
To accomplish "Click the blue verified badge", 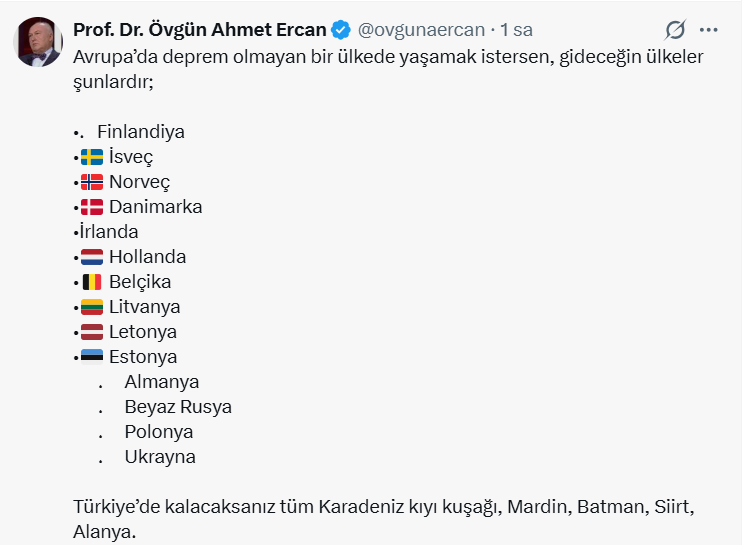I will [x=341, y=30].
